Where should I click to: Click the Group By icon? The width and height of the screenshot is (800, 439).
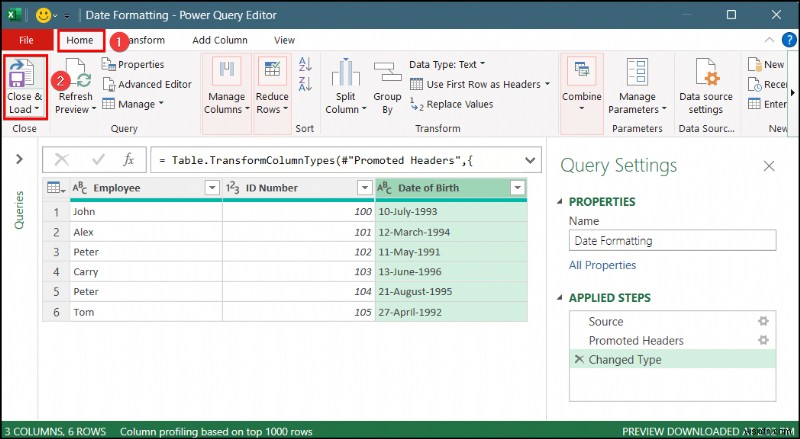click(x=387, y=72)
